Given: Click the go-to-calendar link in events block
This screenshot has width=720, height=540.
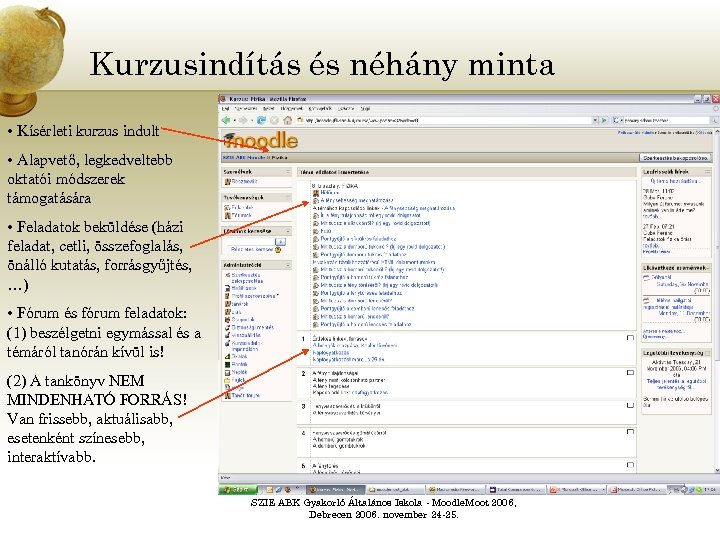Looking at the screenshot, I should [664, 331].
